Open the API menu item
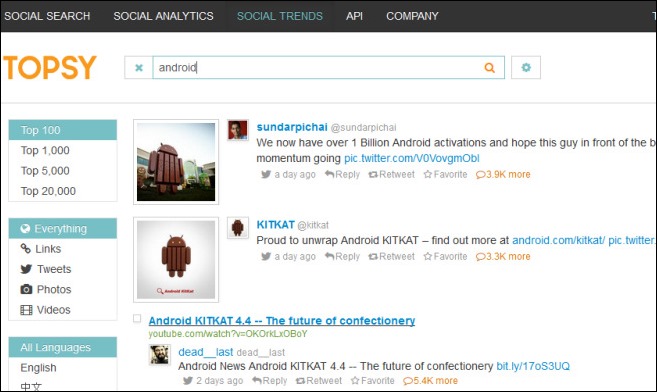 click(x=354, y=16)
